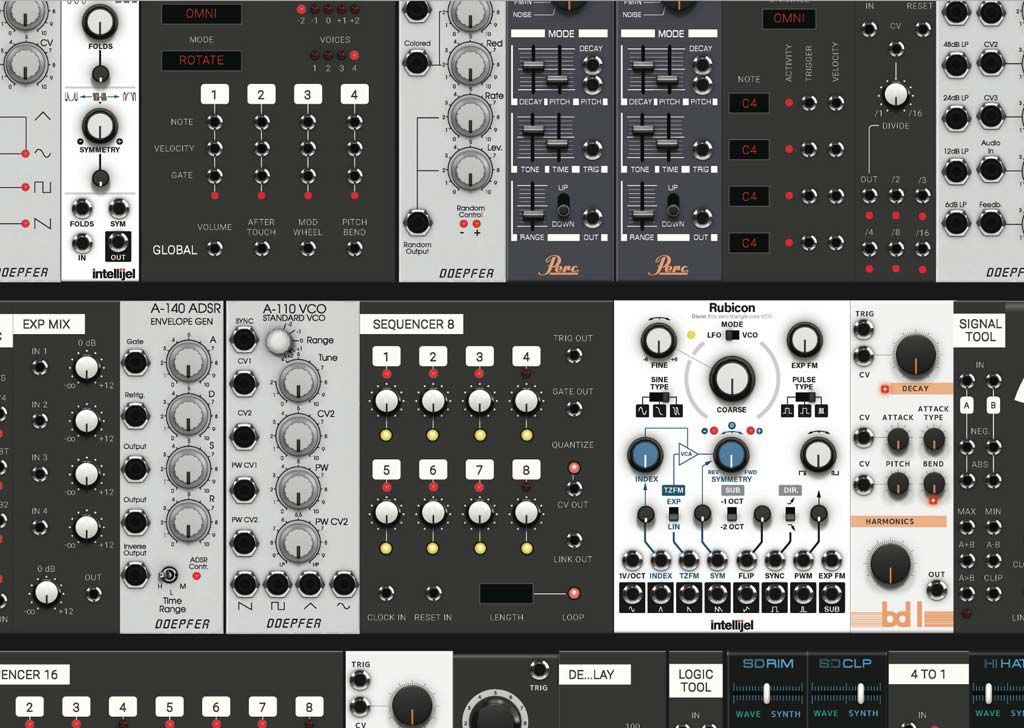Click the A-140 ADSR Gate input jack
This screenshot has width=1024, height=728.
135,361
